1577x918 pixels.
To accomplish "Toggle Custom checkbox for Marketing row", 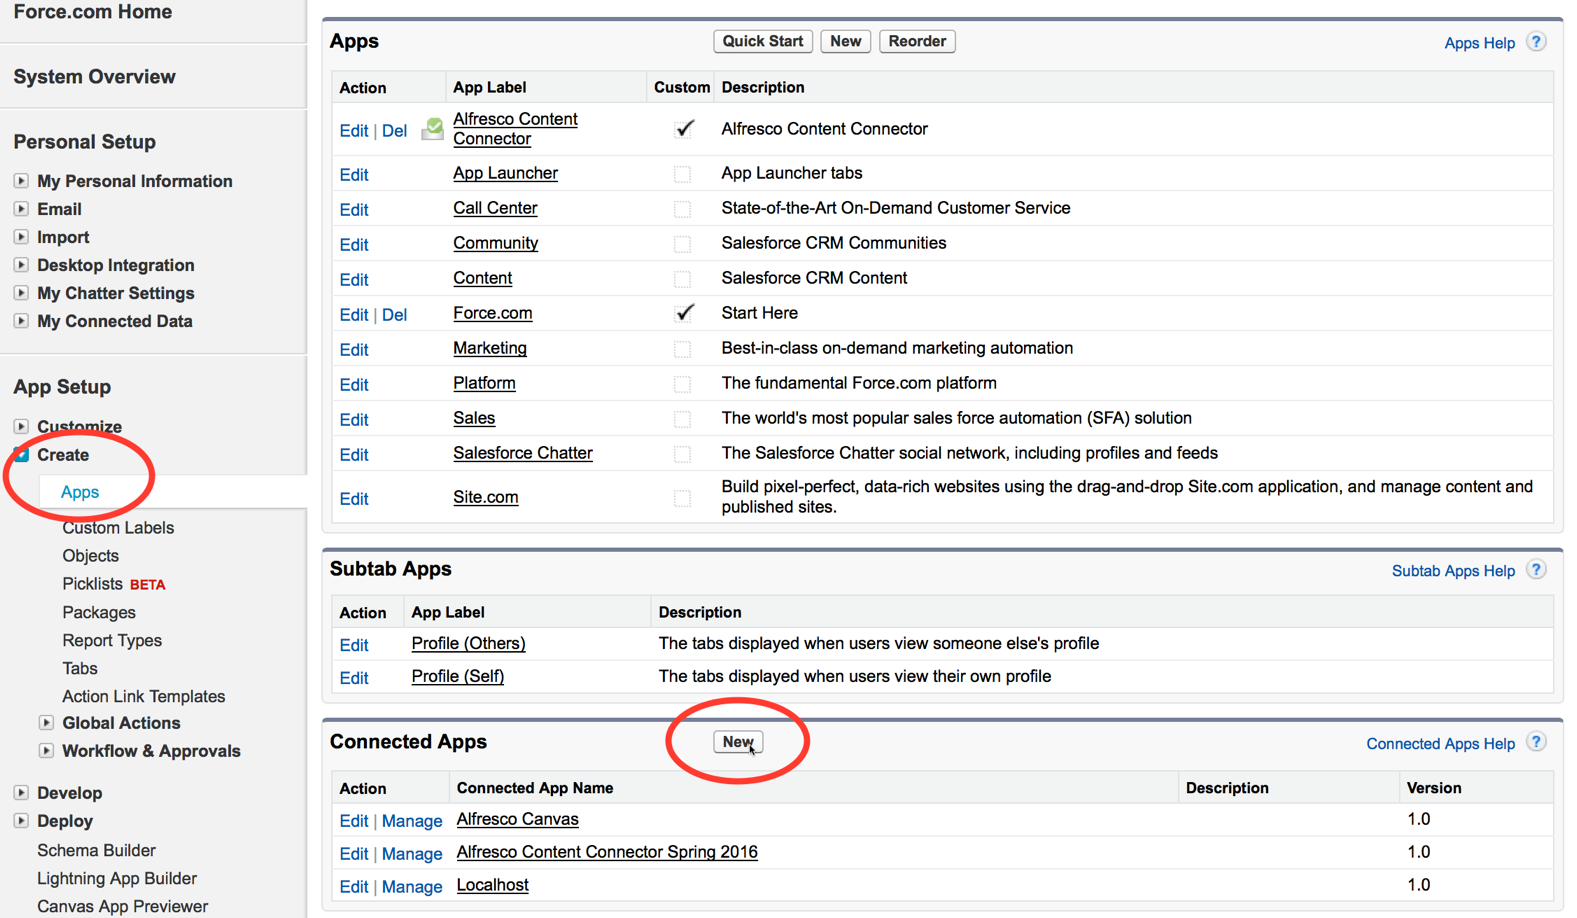I will click(682, 349).
